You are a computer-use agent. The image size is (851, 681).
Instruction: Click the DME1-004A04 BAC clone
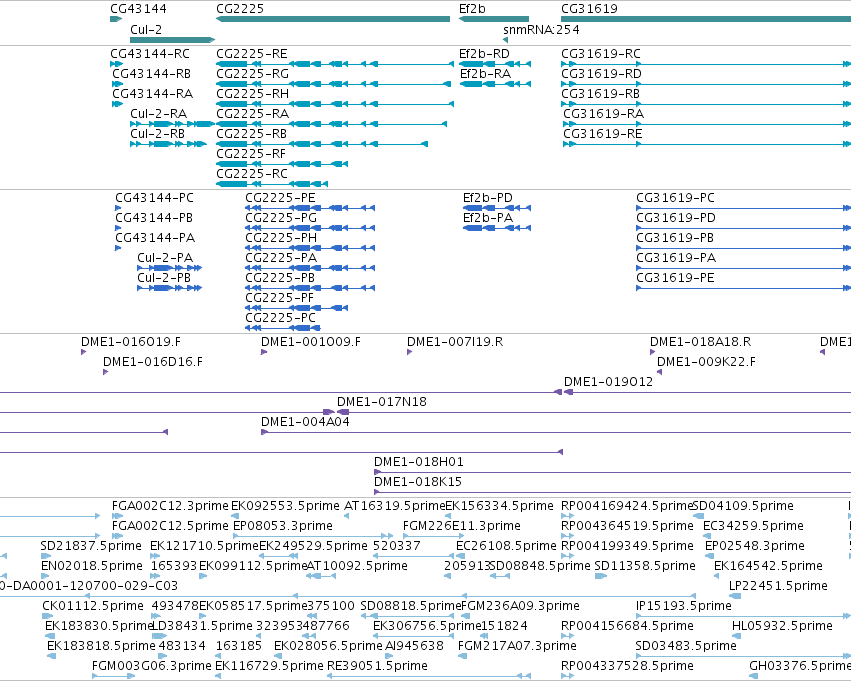(x=556, y=432)
